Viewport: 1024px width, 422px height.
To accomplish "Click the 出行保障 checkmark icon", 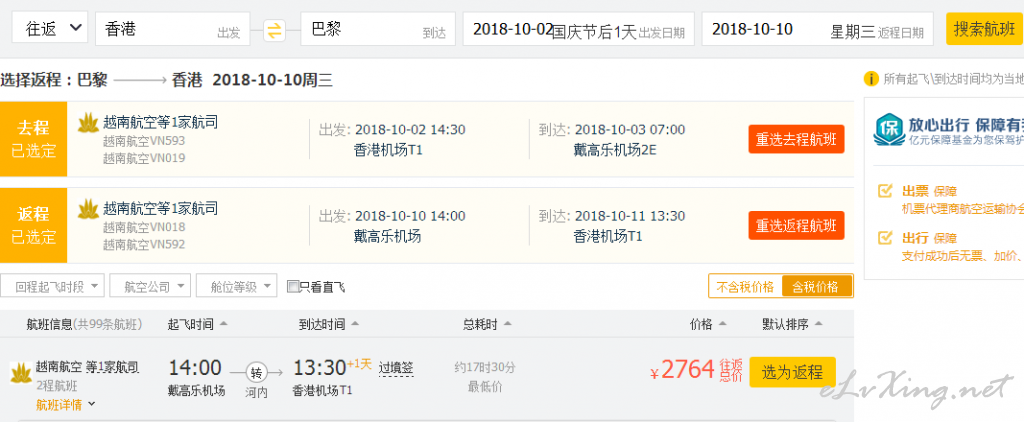I will coord(885,237).
